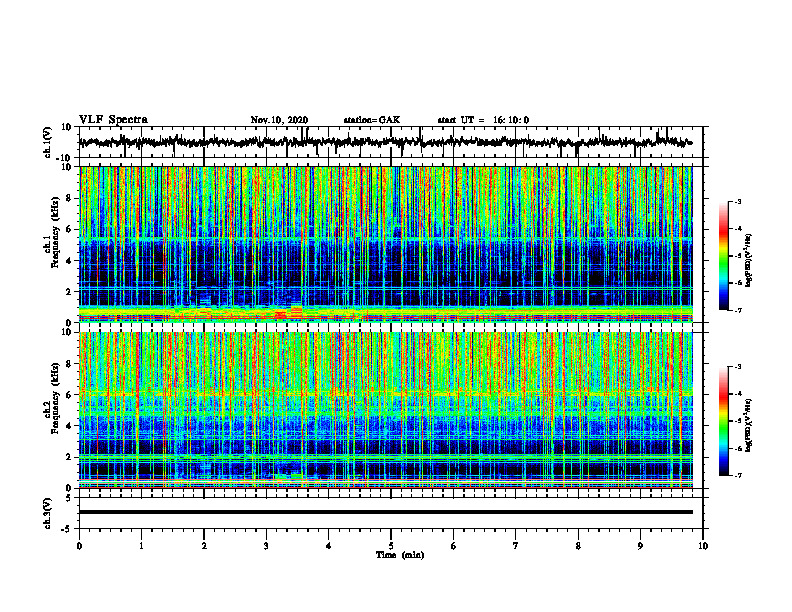The width and height of the screenshot is (792, 612).
Task: Click the "-7" tick on ch.2 colorbar
Action: [738, 475]
